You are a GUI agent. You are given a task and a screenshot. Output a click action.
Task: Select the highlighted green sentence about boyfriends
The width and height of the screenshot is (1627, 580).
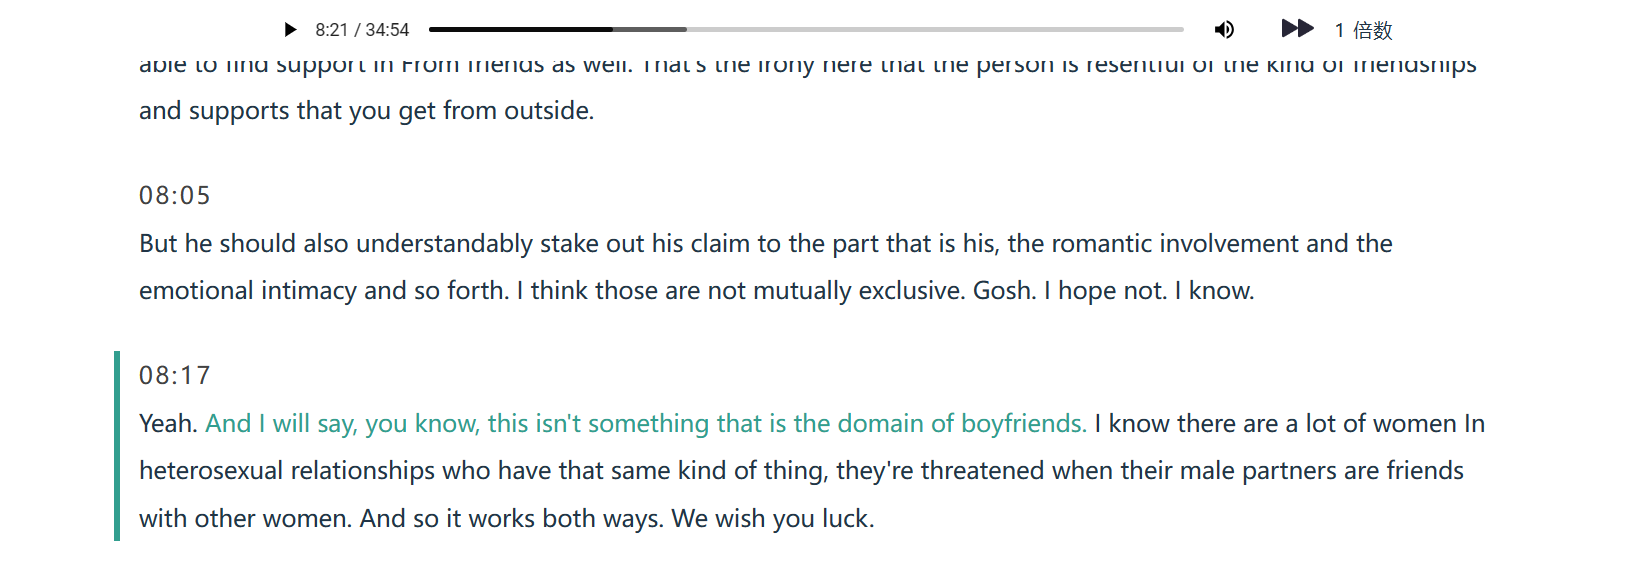(x=646, y=424)
